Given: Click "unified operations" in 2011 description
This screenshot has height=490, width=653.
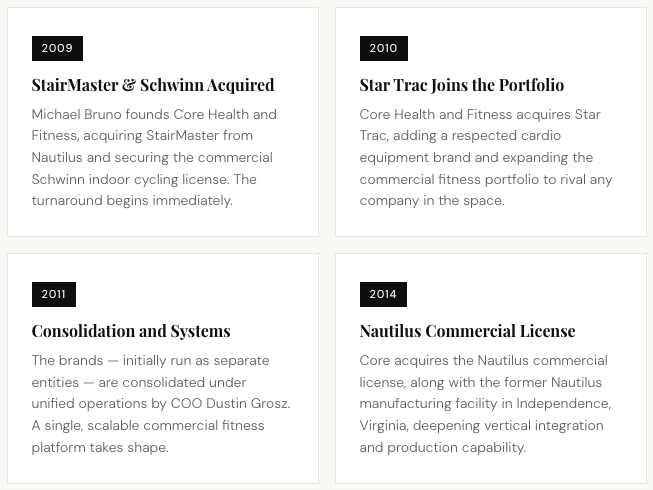Looking at the screenshot, I should pyautogui.click(x=93, y=403).
